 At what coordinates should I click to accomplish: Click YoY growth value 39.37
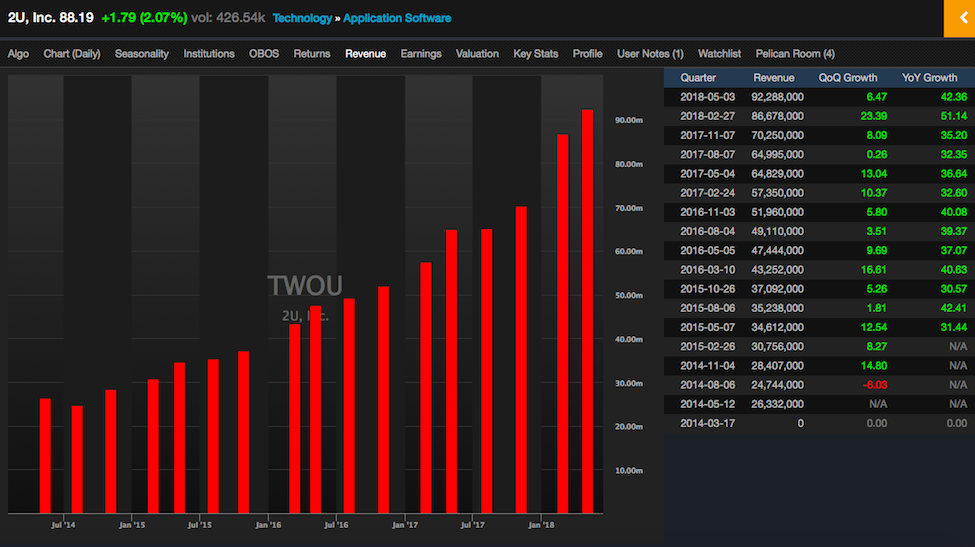pyautogui.click(x=954, y=231)
